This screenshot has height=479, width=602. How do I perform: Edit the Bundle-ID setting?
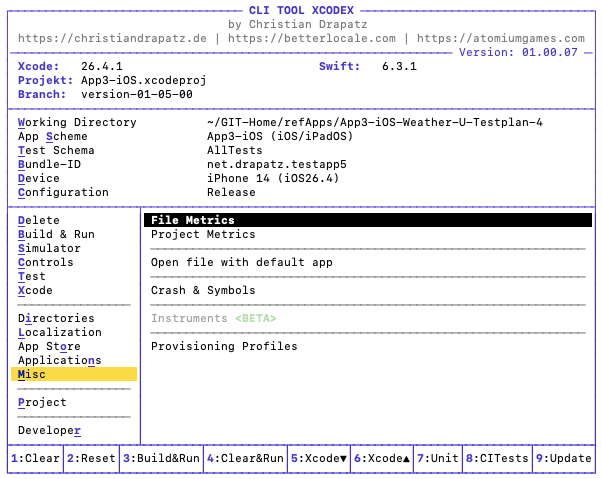49,164
